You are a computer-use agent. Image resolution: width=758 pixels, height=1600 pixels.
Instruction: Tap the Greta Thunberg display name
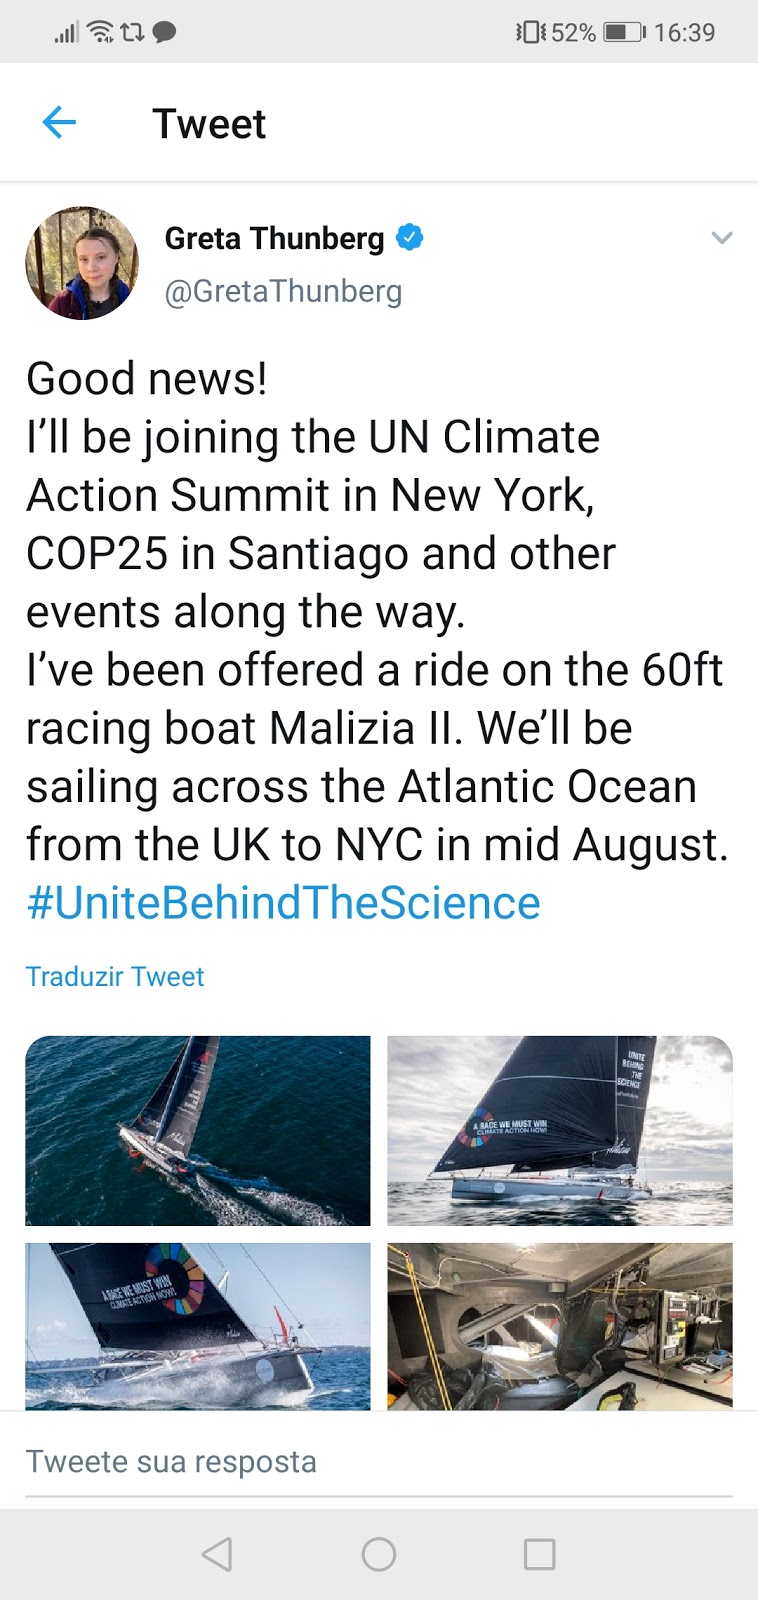pos(274,238)
